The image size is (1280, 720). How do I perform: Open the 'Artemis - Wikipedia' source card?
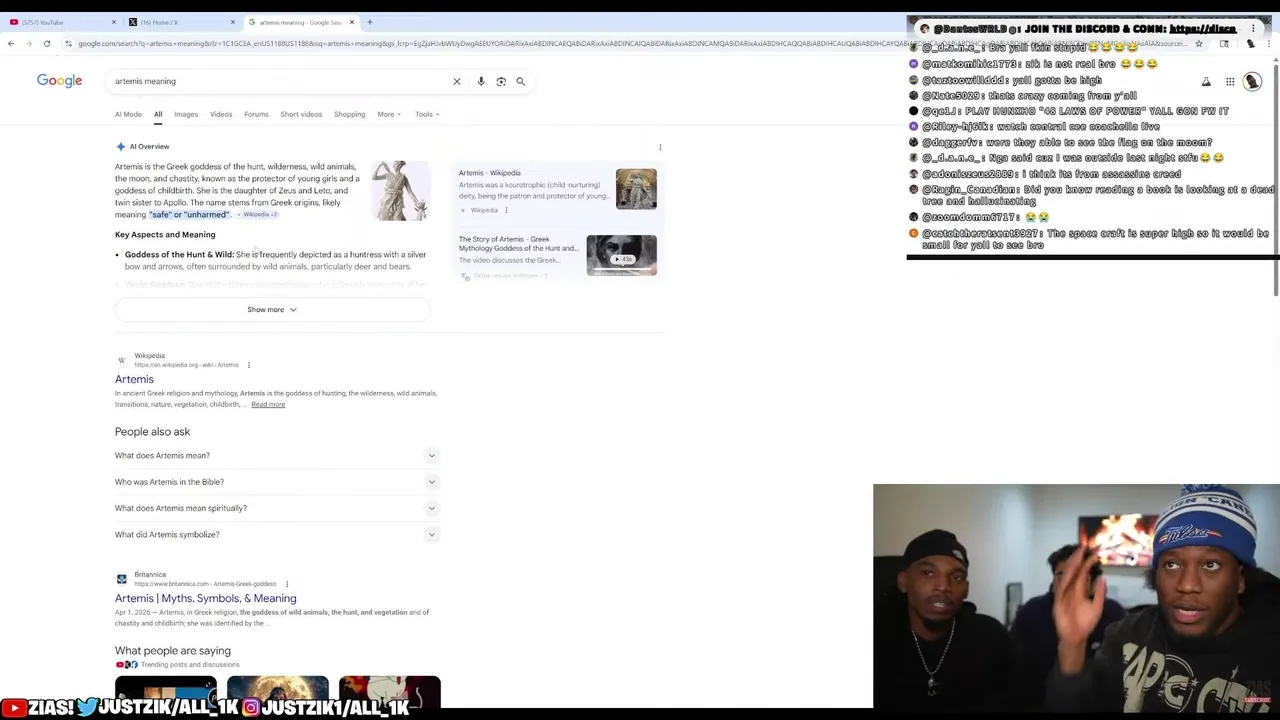[557, 192]
